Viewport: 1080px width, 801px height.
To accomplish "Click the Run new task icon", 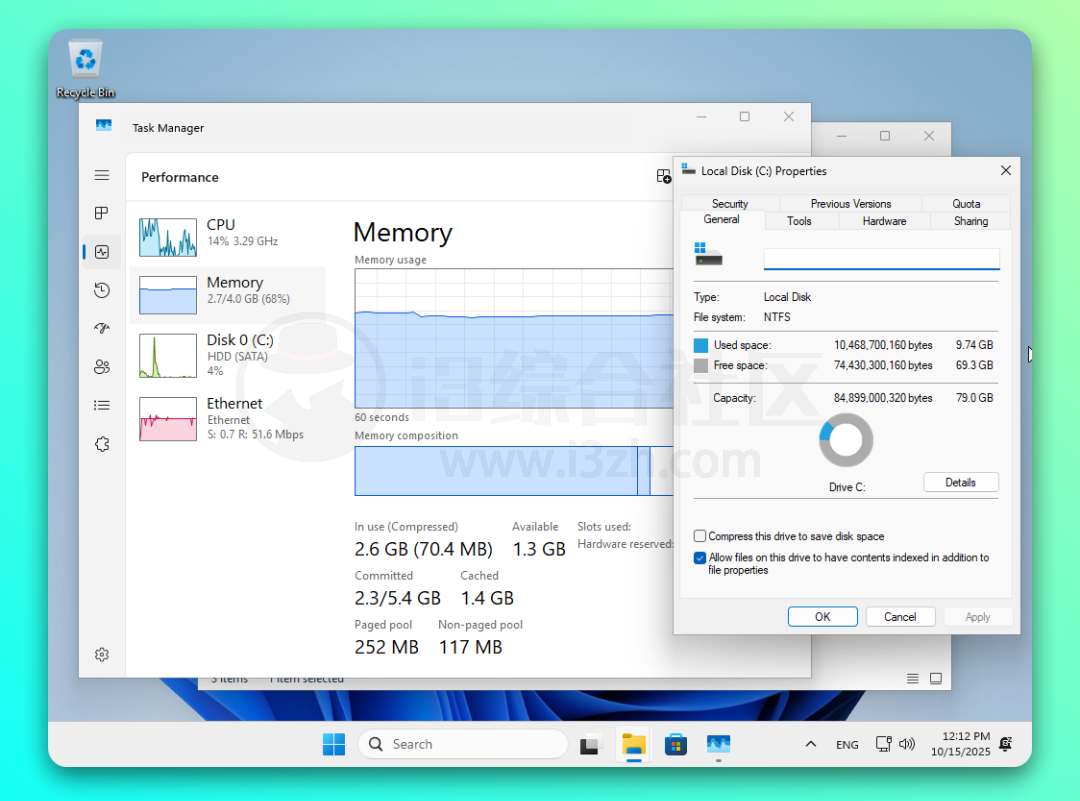I will [663, 176].
